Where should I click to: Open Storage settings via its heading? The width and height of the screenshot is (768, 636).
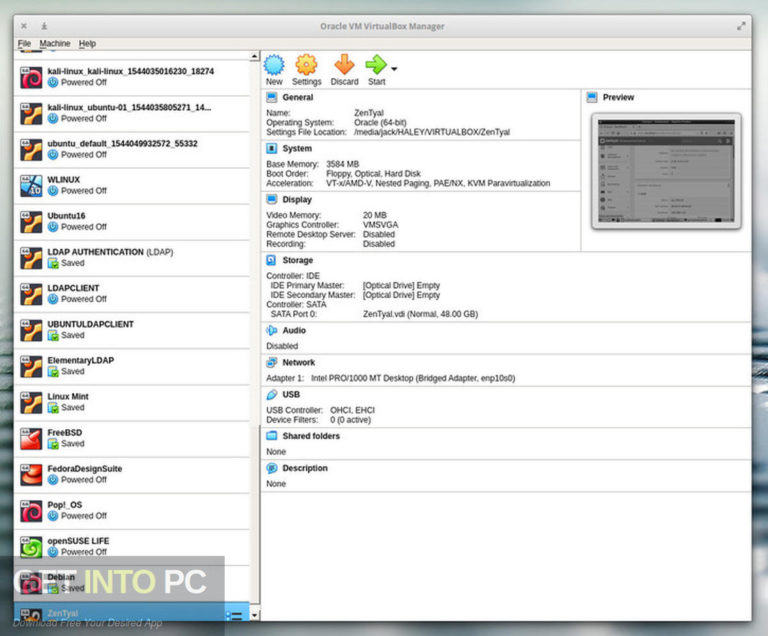[297, 260]
